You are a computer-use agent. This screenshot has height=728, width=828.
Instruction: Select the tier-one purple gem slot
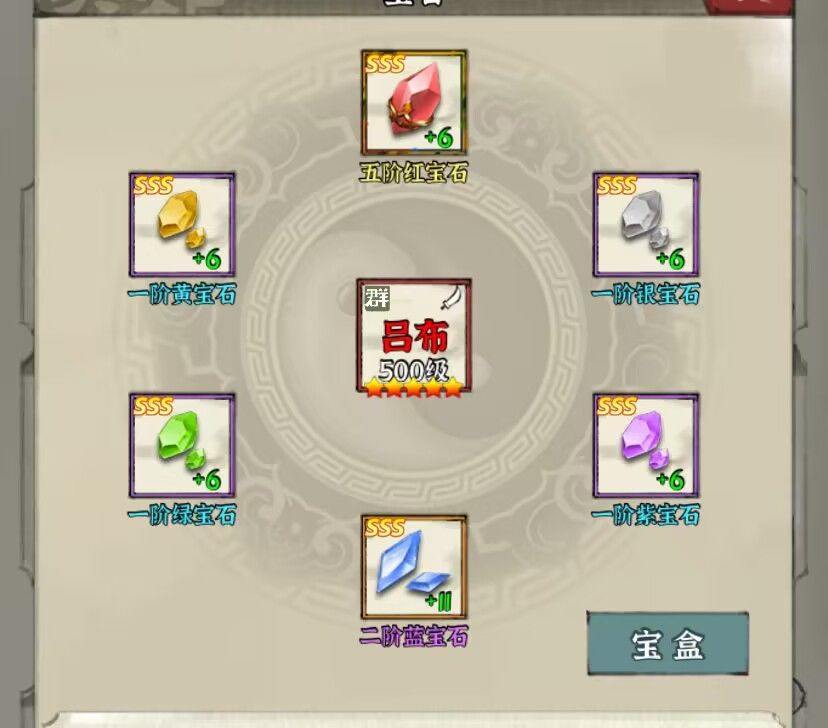point(646,445)
